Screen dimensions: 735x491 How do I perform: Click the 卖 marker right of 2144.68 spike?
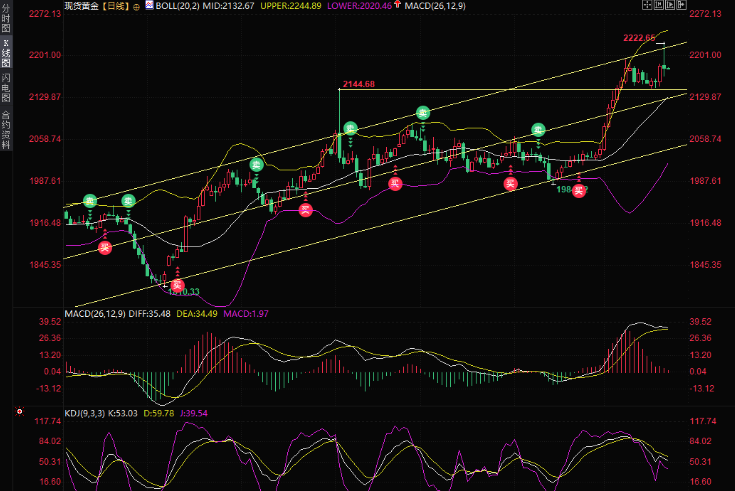coord(351,128)
